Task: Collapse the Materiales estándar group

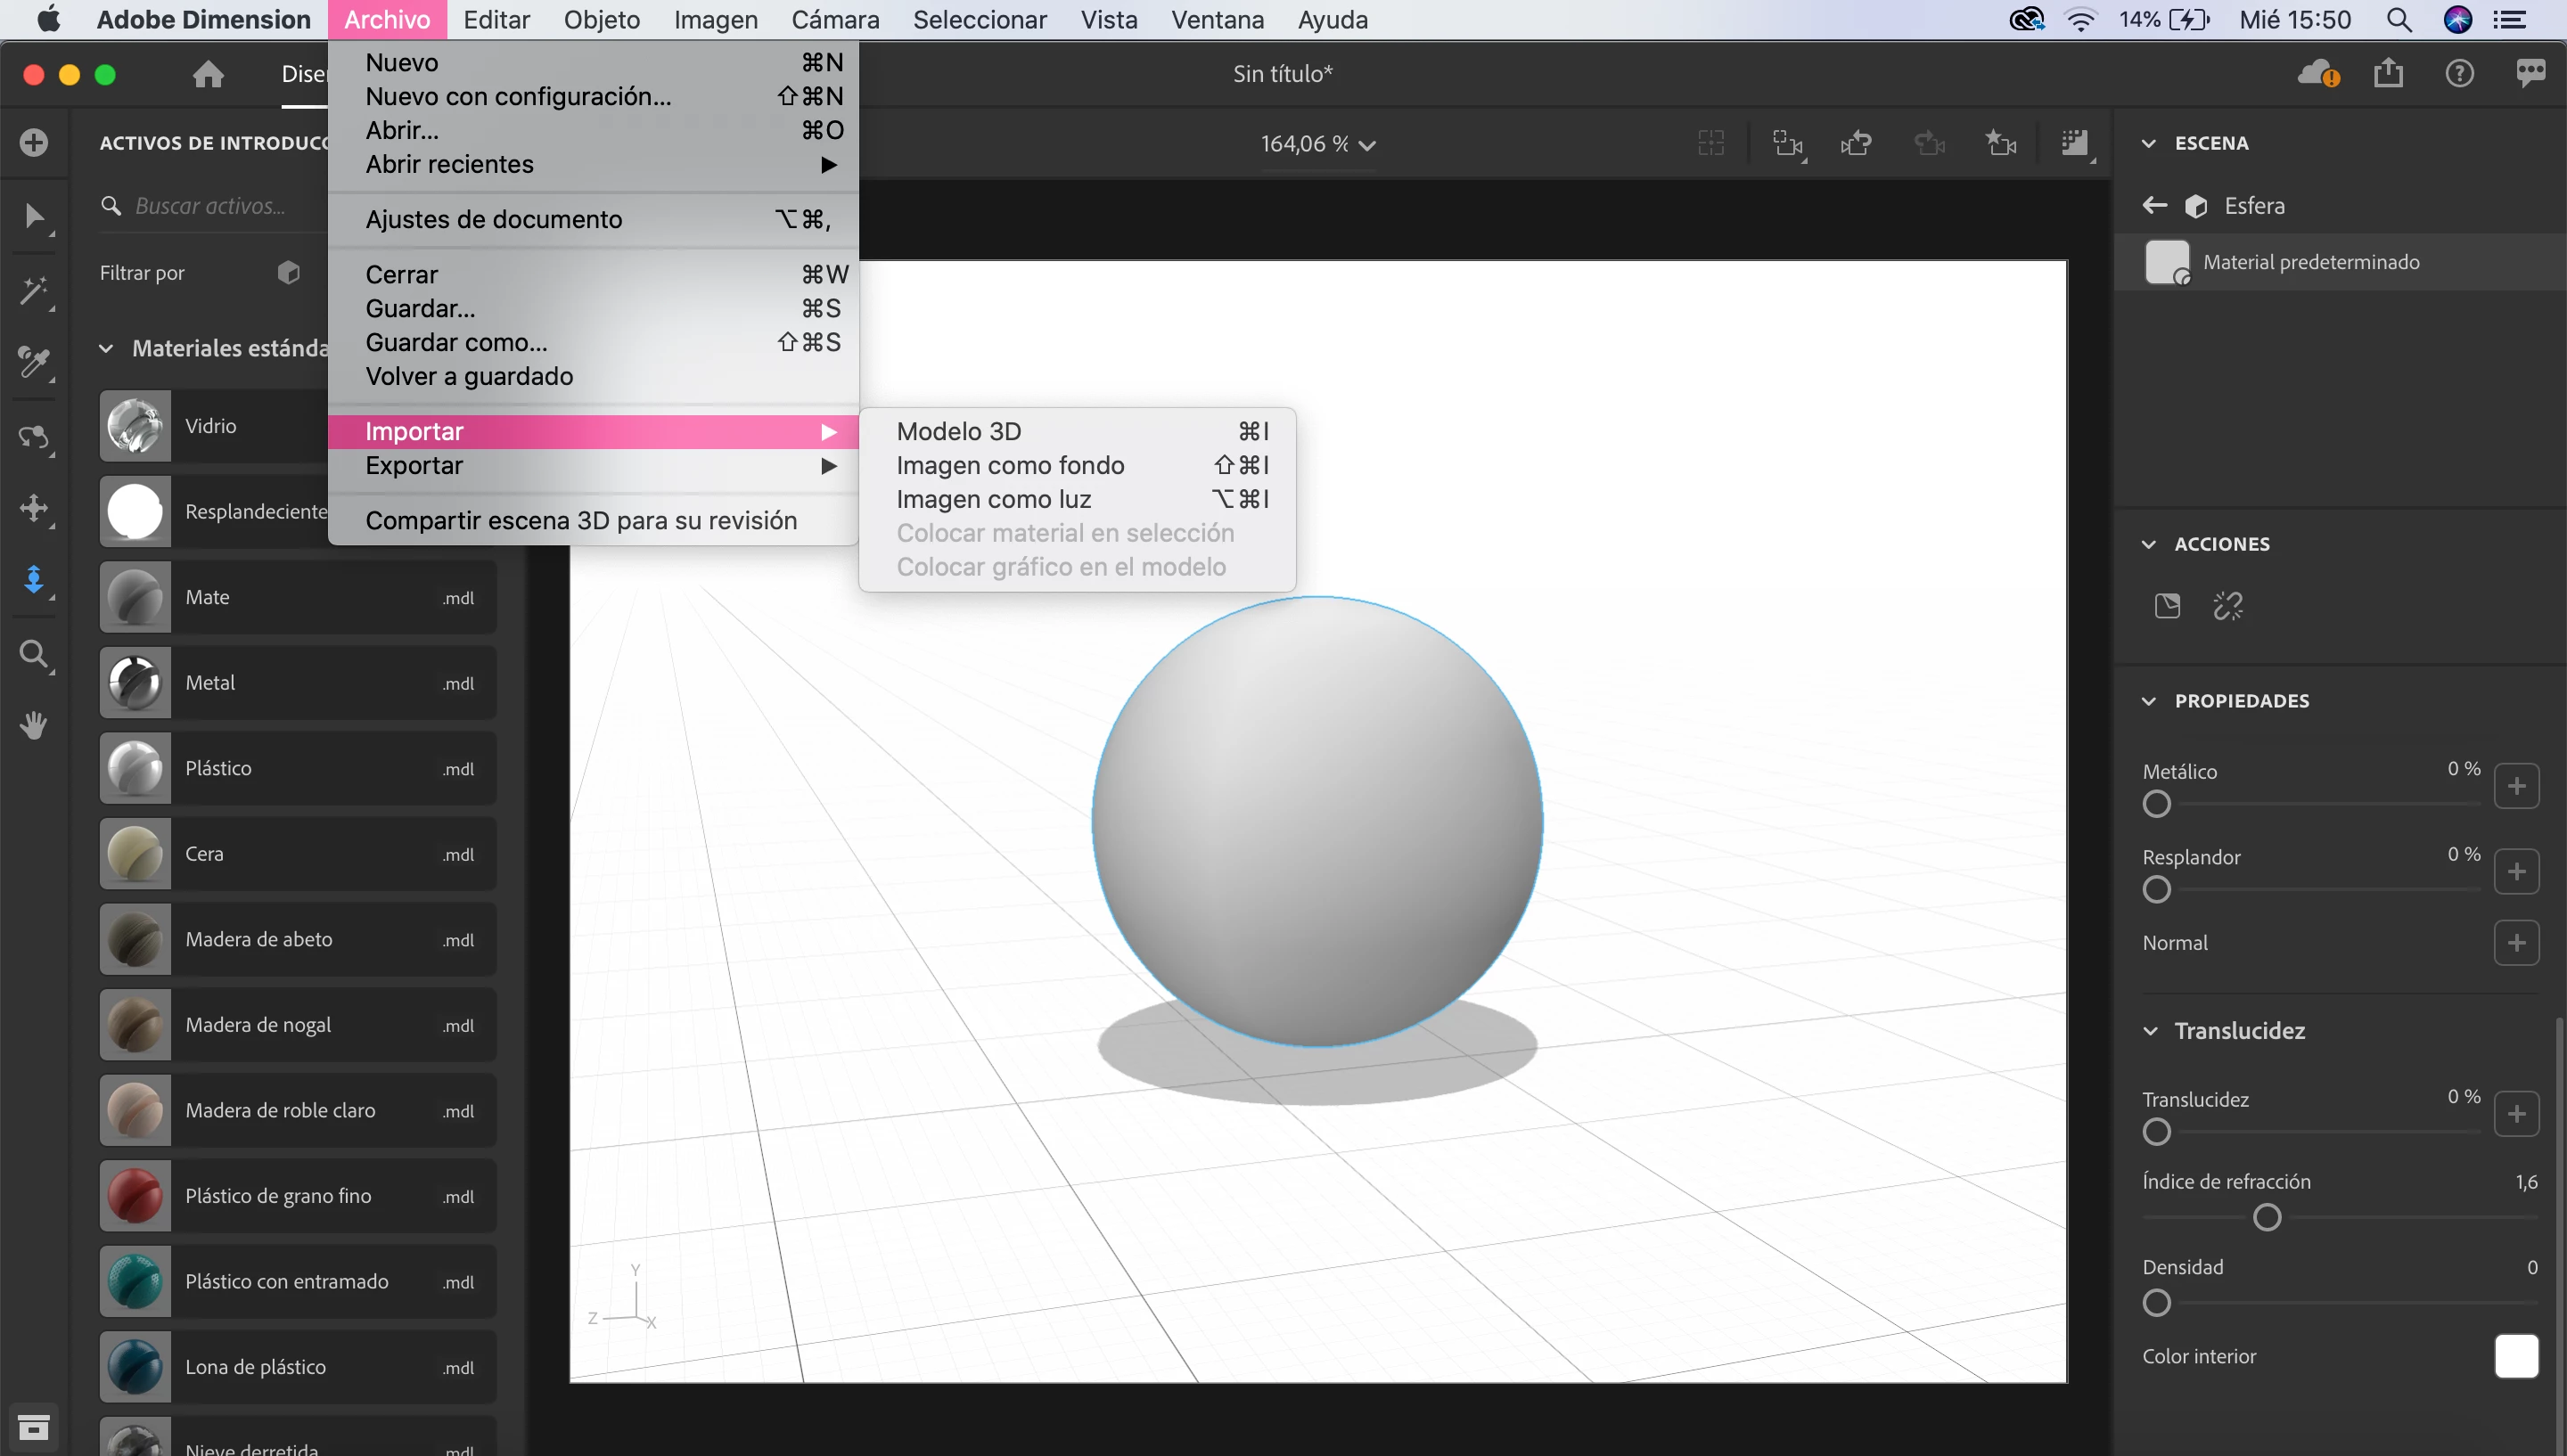Action: (x=106, y=349)
